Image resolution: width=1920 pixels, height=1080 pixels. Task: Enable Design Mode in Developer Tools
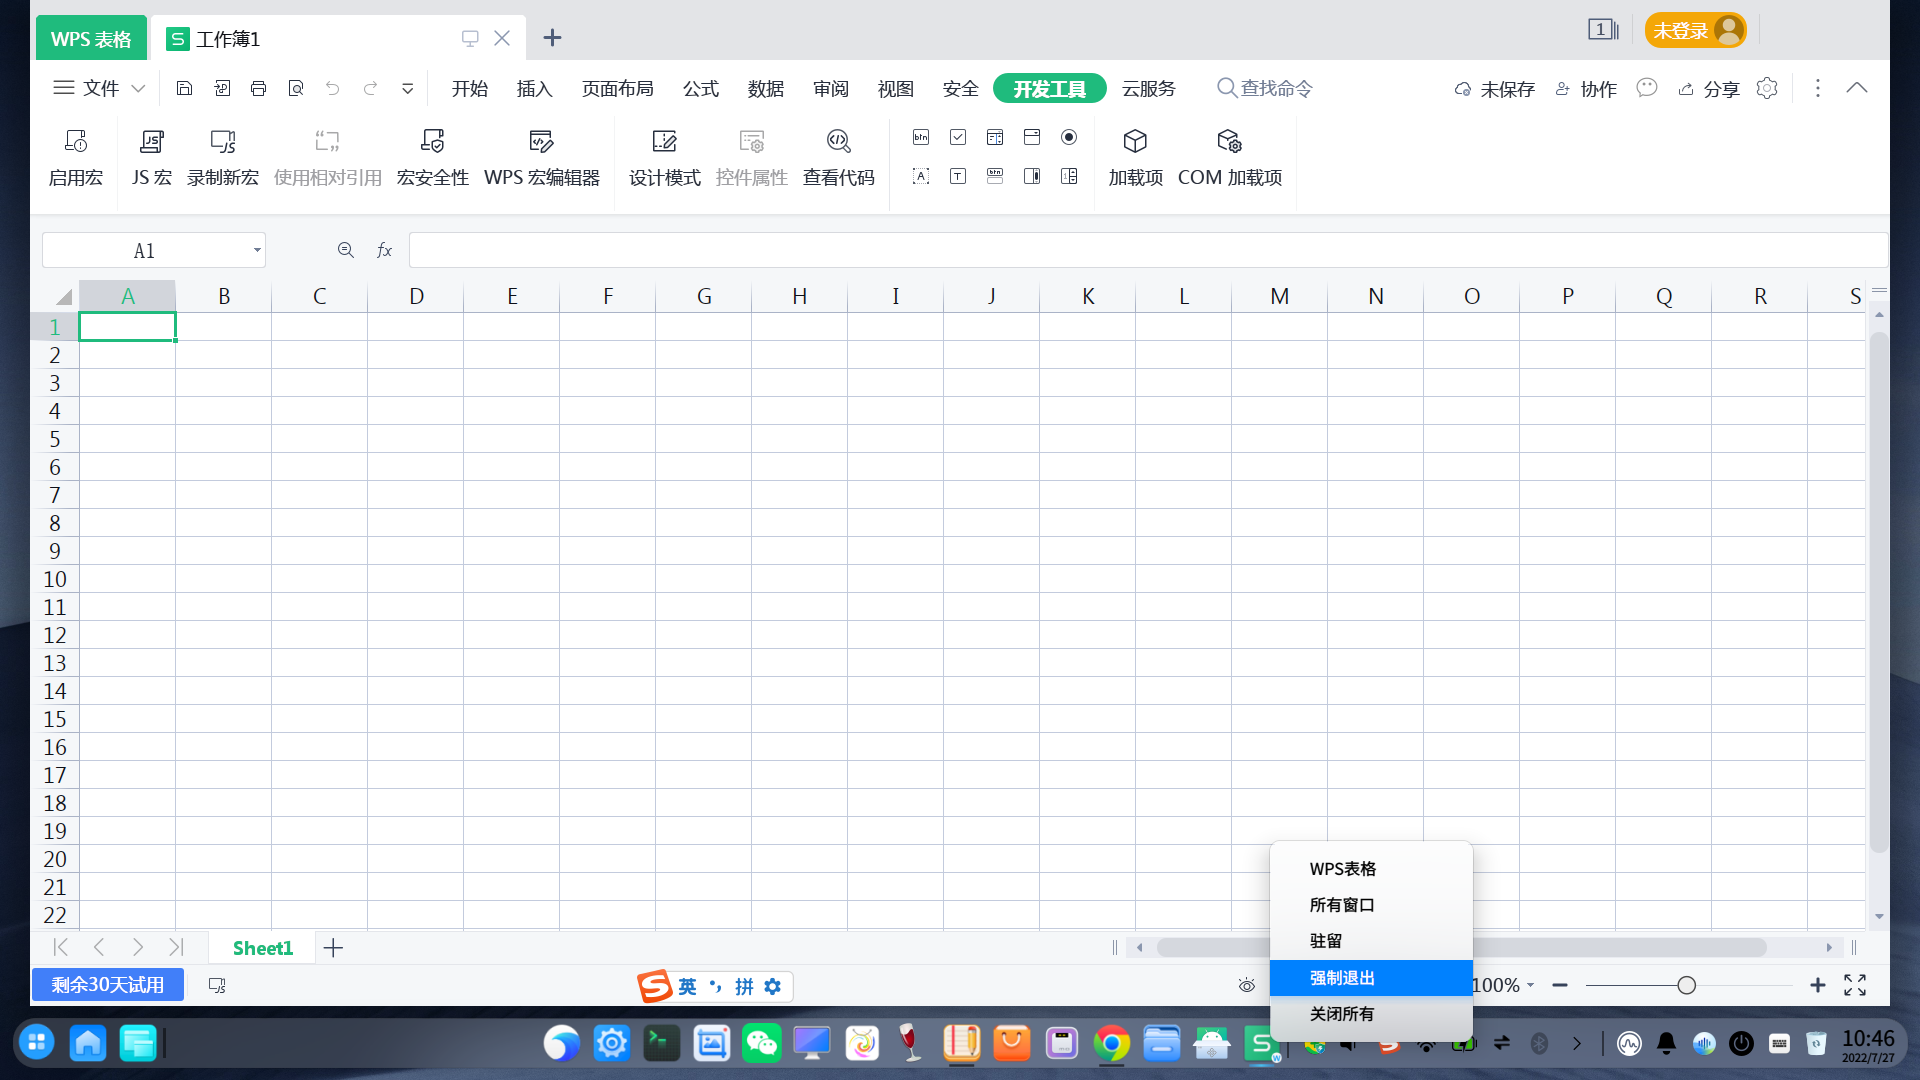pyautogui.click(x=664, y=155)
